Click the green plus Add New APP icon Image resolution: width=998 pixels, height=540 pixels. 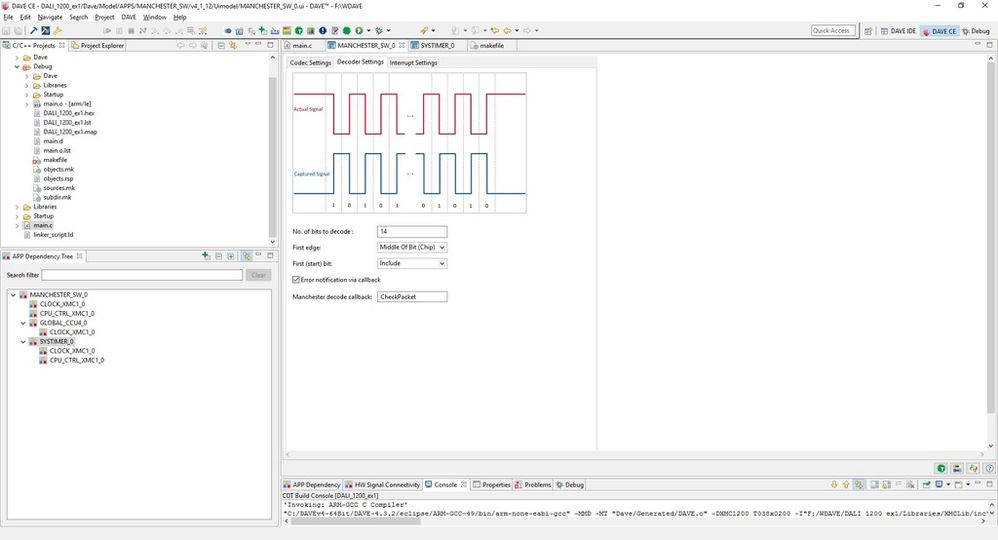coord(263,30)
